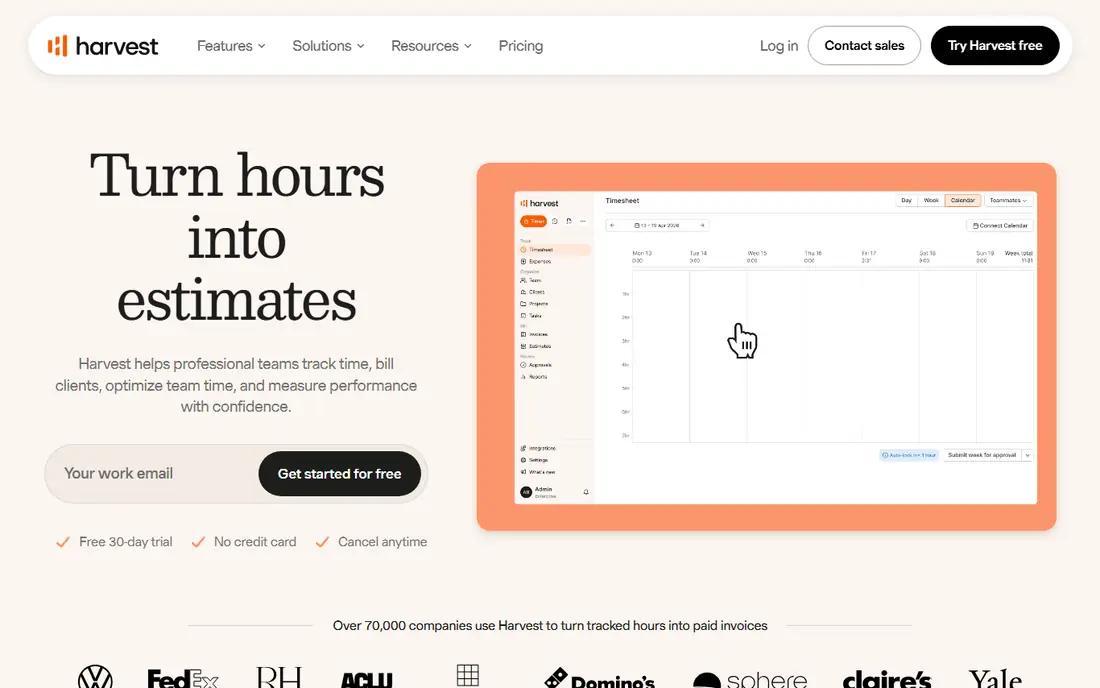This screenshot has width=1100, height=688.
Task: Expand the Features menu
Action: 231,46
